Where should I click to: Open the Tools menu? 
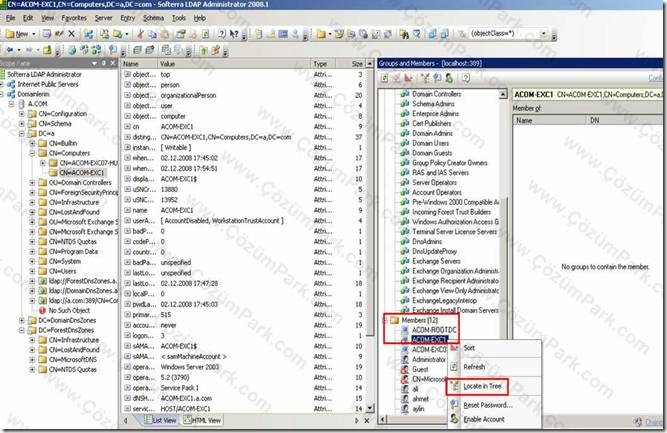(179, 18)
